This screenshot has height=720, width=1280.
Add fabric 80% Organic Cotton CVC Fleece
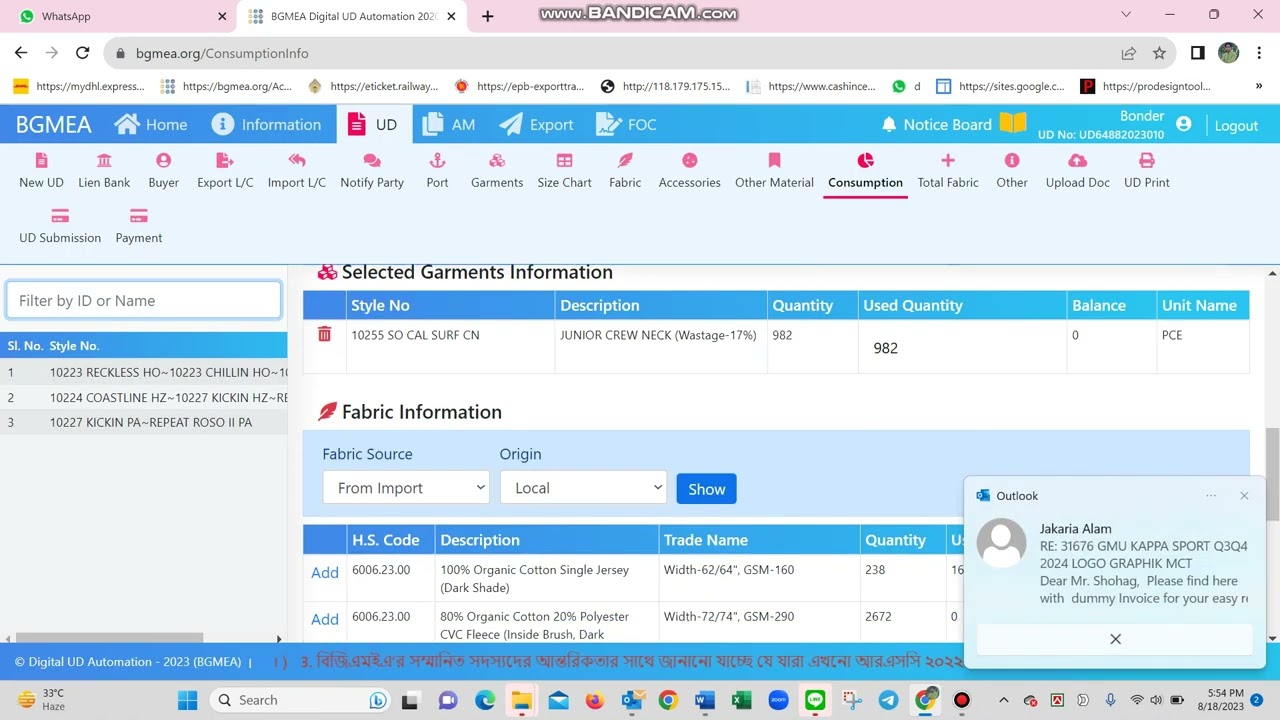pyautogui.click(x=324, y=619)
